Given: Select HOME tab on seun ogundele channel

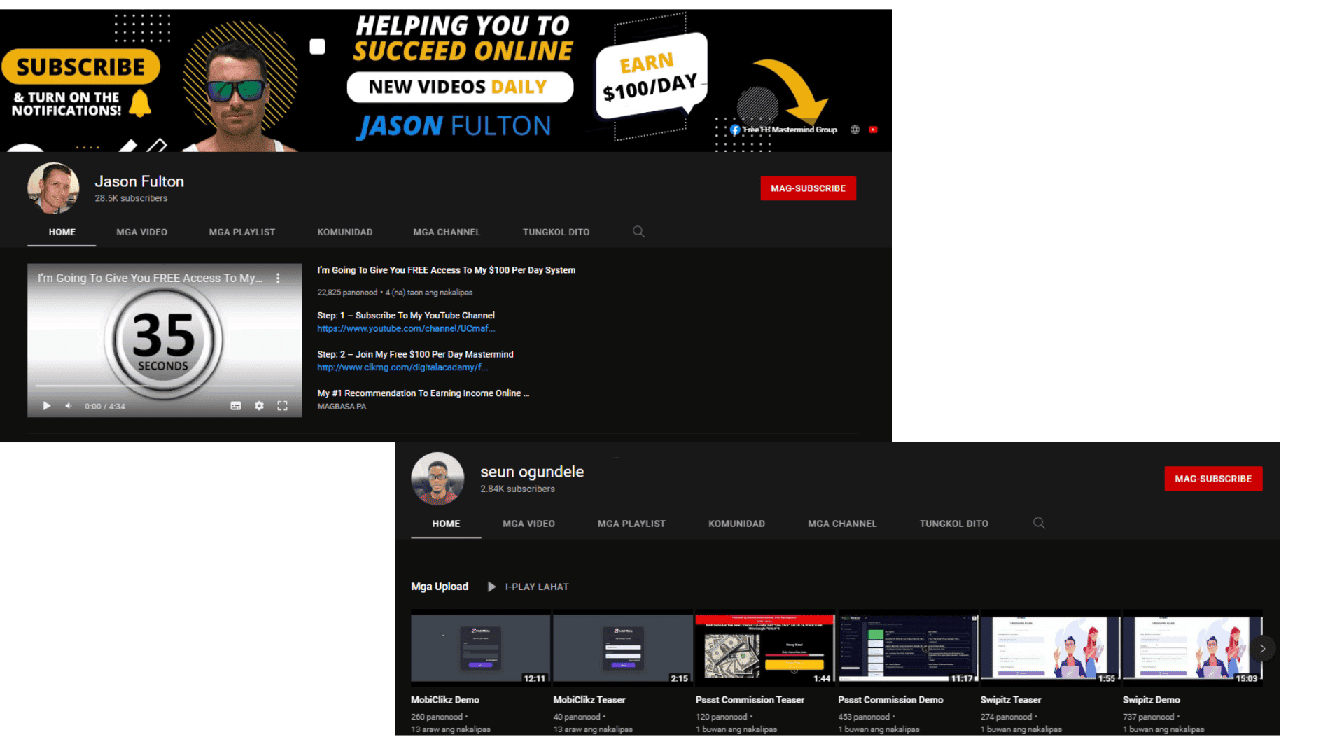Looking at the screenshot, I should pyautogui.click(x=446, y=523).
